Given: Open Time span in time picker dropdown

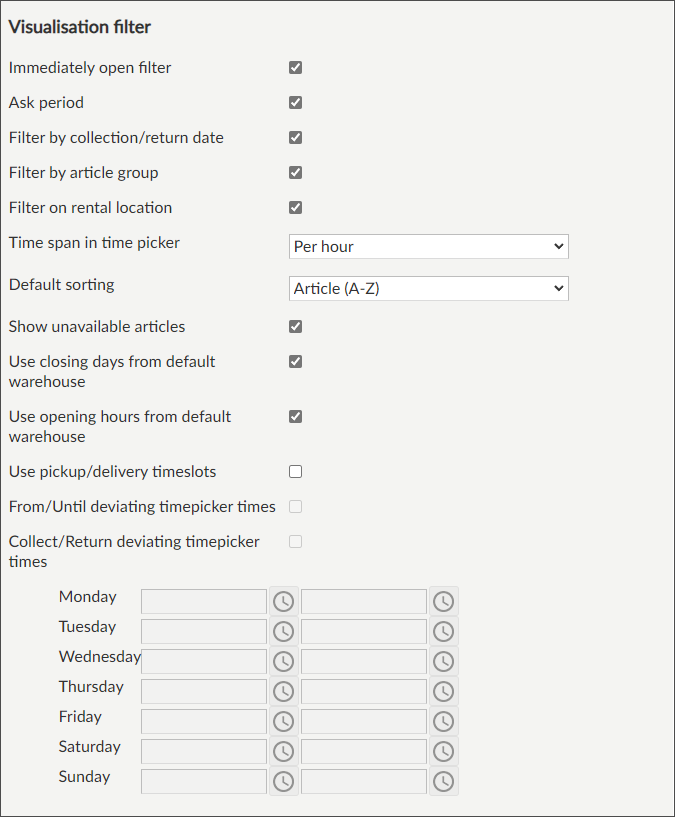Looking at the screenshot, I should coord(428,246).
